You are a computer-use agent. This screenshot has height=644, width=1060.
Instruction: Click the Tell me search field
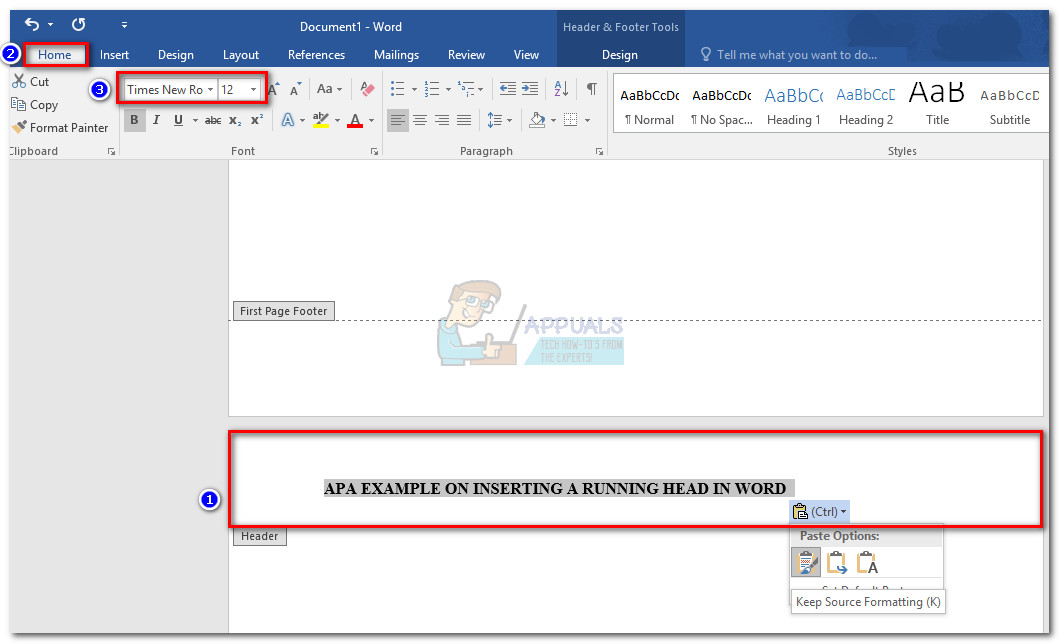pyautogui.click(x=796, y=55)
